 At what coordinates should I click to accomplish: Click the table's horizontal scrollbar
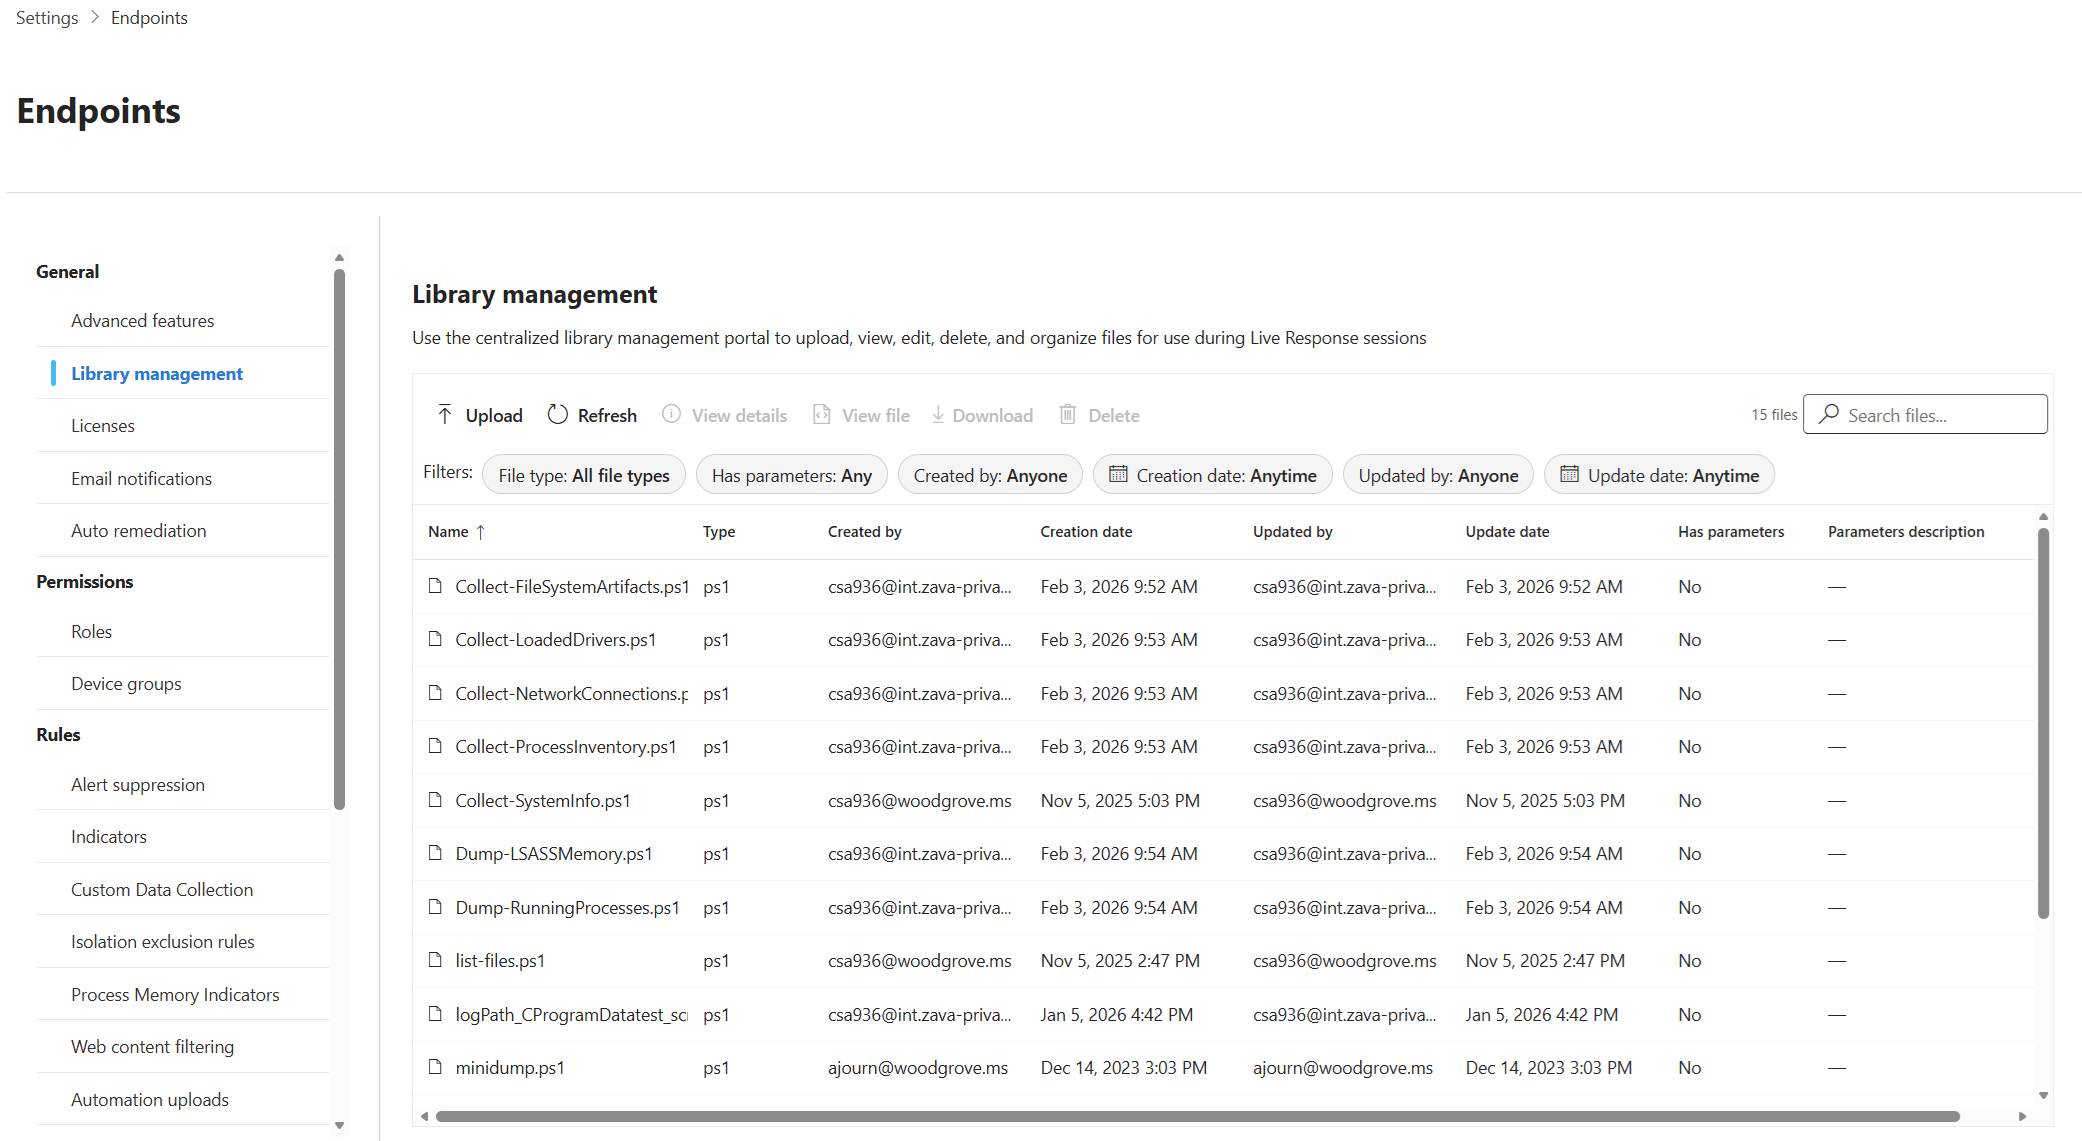tap(1196, 1116)
